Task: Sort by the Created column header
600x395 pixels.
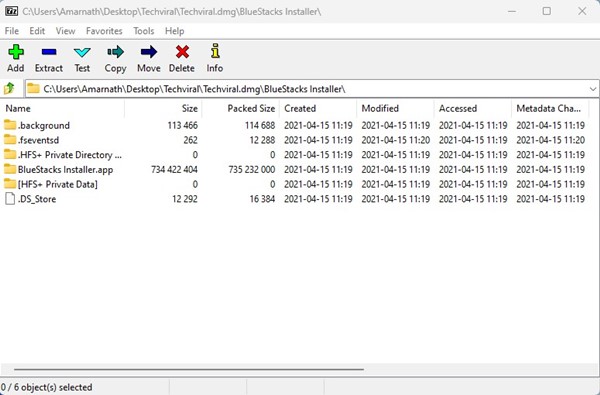Action: point(318,109)
